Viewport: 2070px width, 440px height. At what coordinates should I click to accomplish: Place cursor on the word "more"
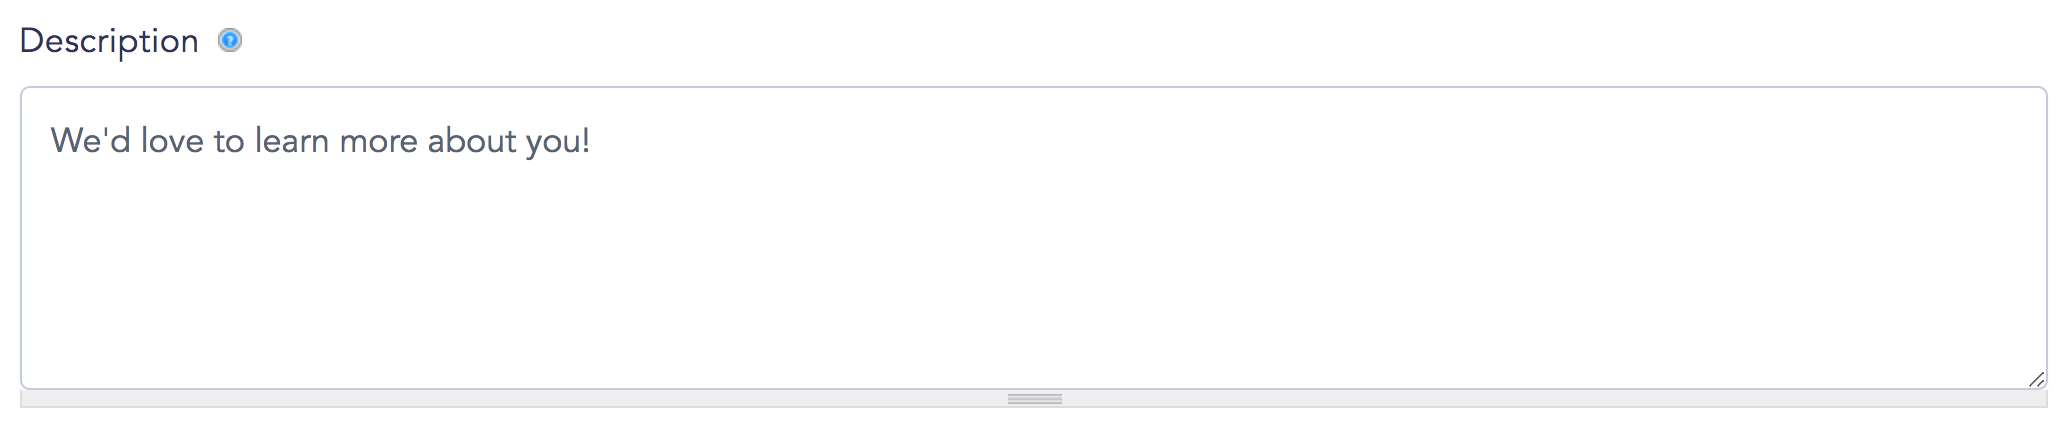(x=378, y=141)
